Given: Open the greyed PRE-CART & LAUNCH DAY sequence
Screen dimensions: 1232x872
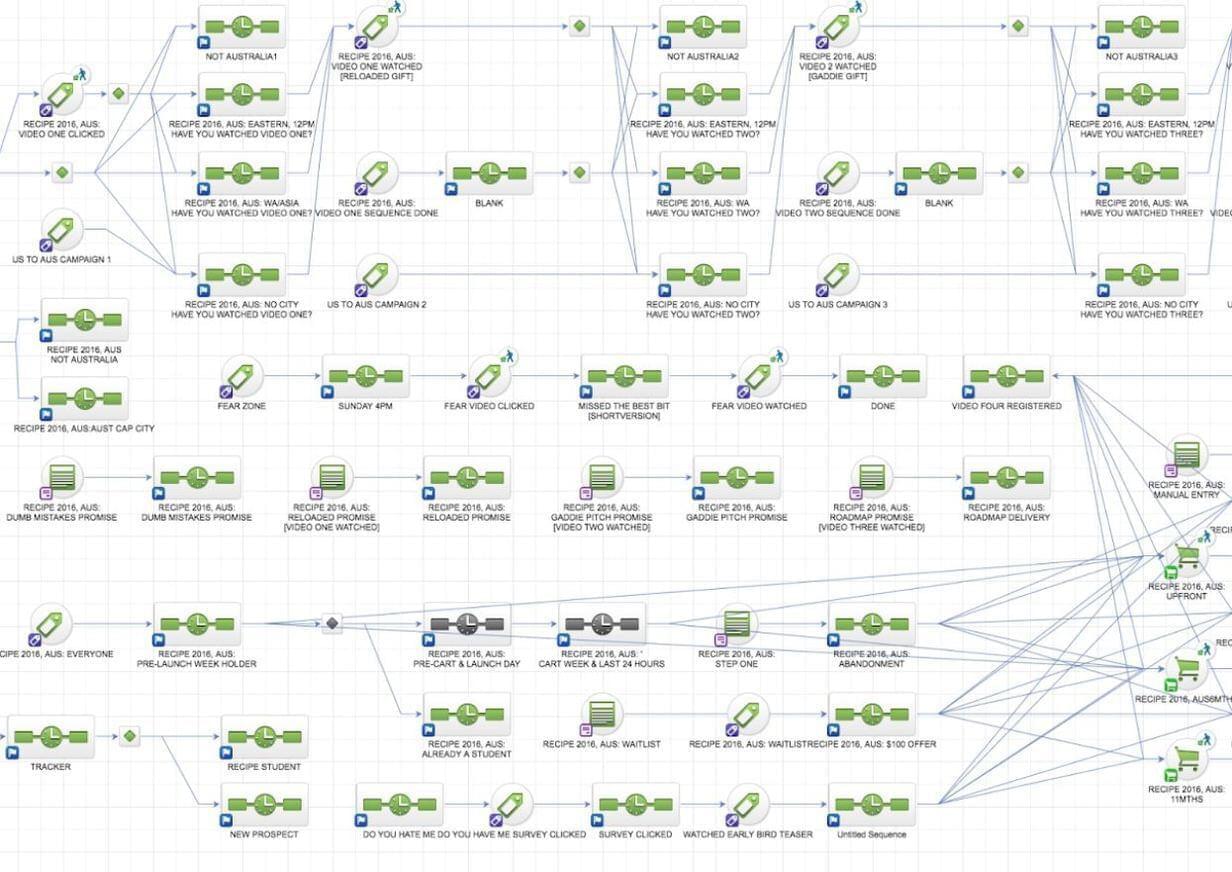Looking at the screenshot, I should (467, 625).
